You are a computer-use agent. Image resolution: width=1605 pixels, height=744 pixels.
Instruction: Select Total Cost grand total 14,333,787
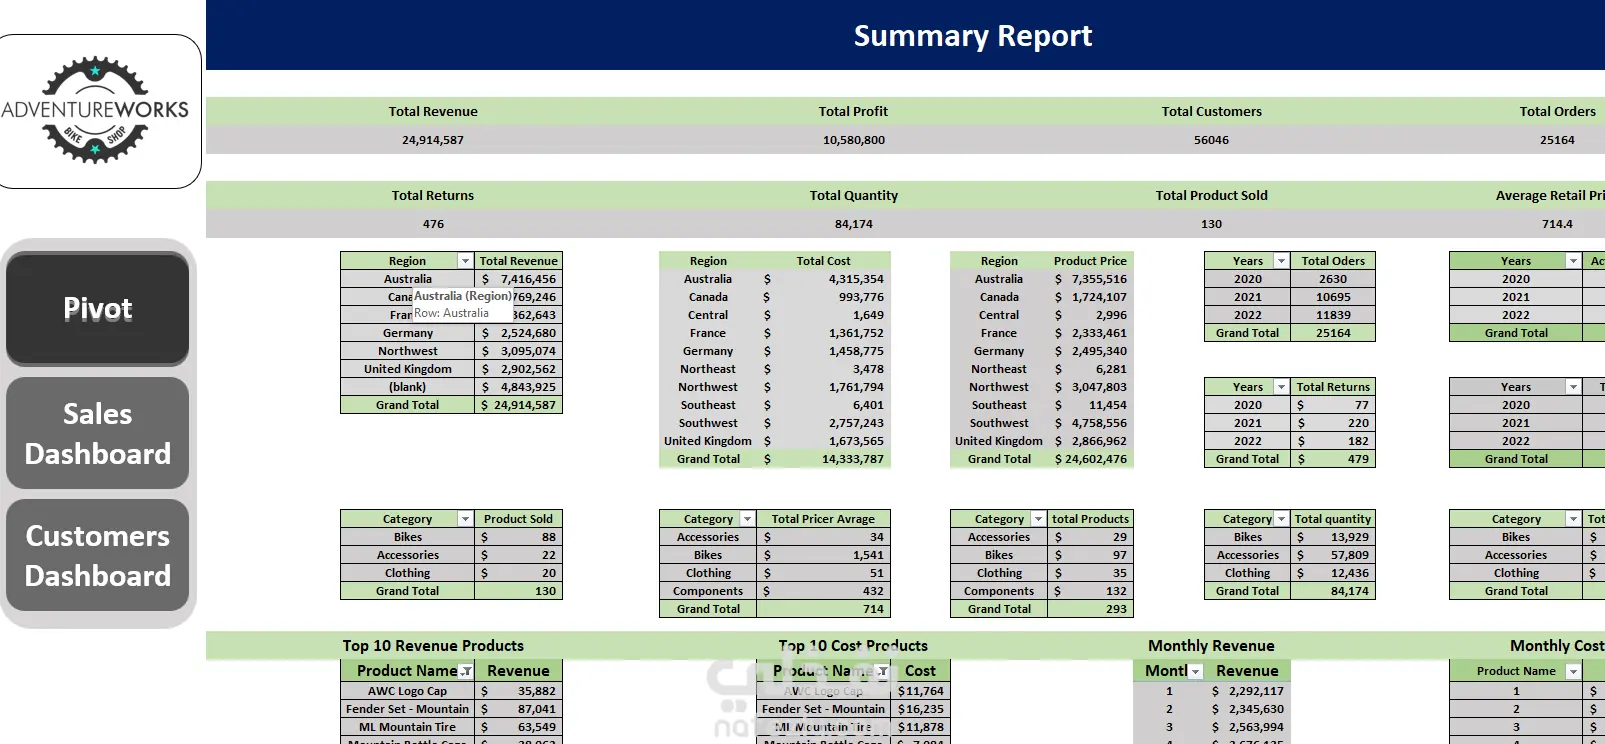point(823,459)
